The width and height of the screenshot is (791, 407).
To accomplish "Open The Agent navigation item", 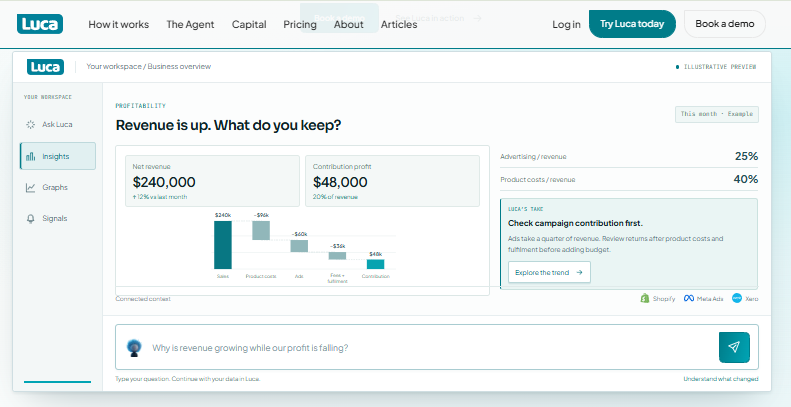I will [x=190, y=24].
